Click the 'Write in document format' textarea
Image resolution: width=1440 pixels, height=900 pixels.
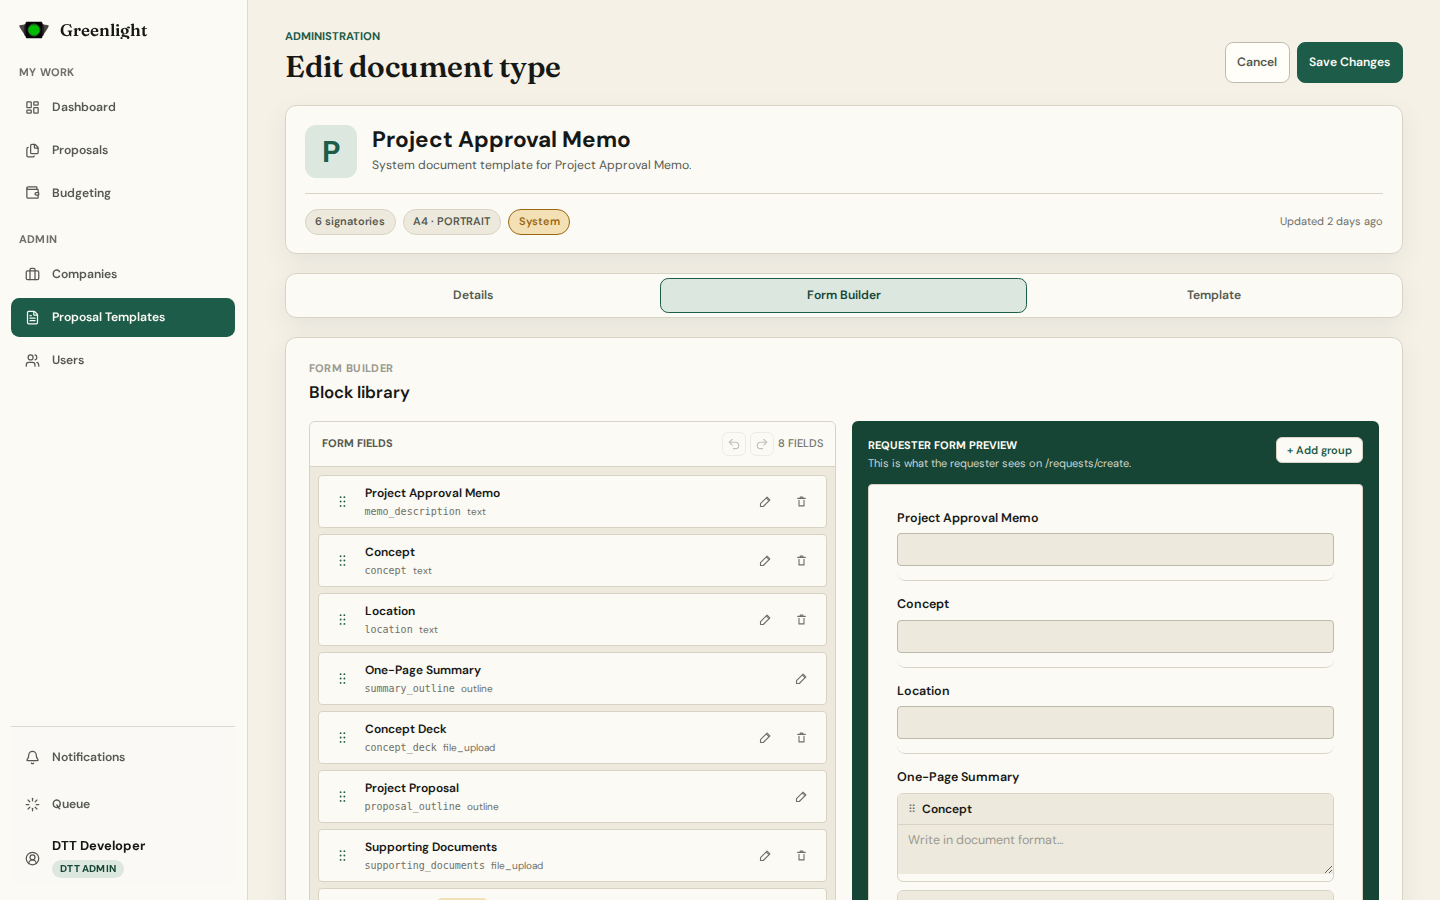click(1115, 850)
